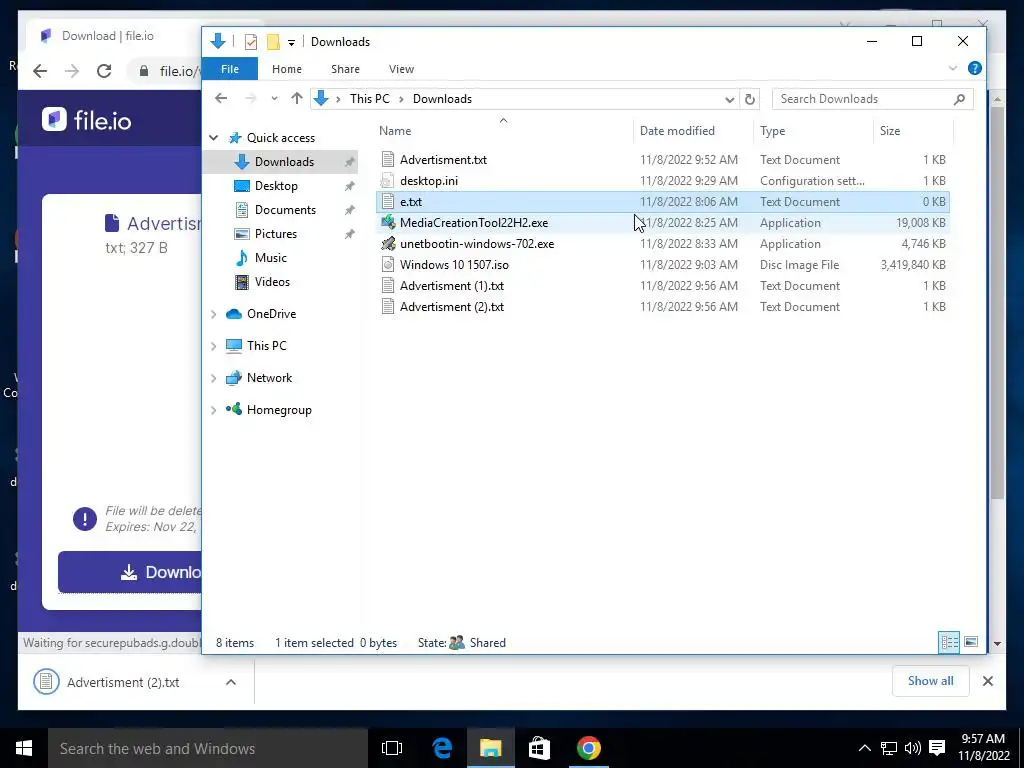The height and width of the screenshot is (768, 1024).
Task: Show hidden system tray icons
Action: [864, 748]
